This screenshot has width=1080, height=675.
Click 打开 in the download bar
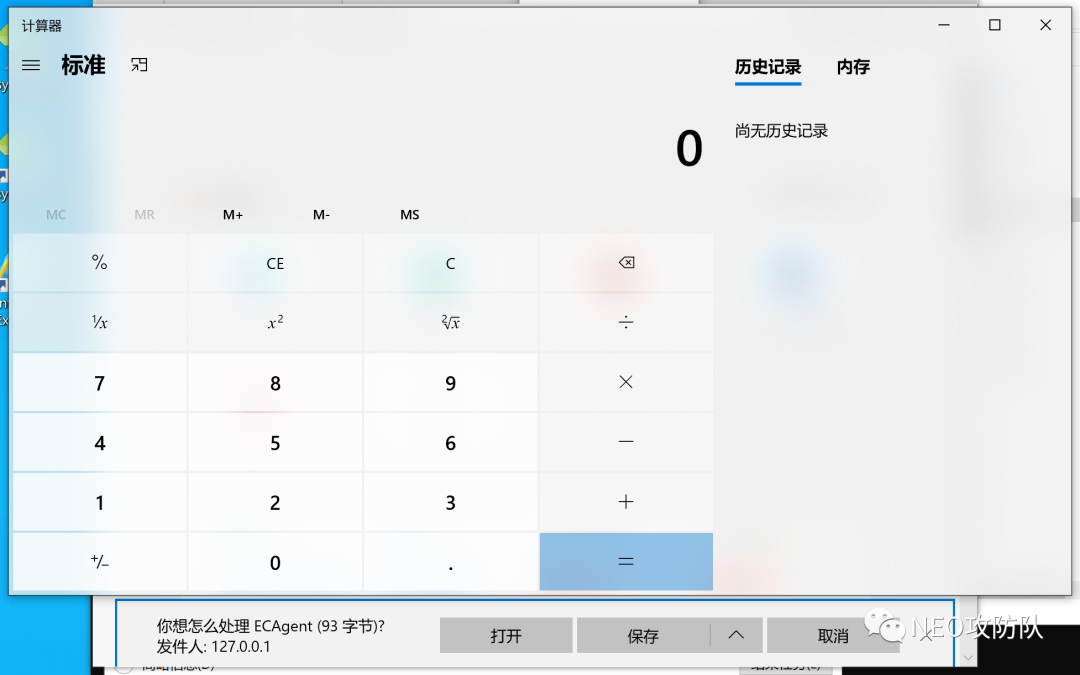(x=506, y=635)
